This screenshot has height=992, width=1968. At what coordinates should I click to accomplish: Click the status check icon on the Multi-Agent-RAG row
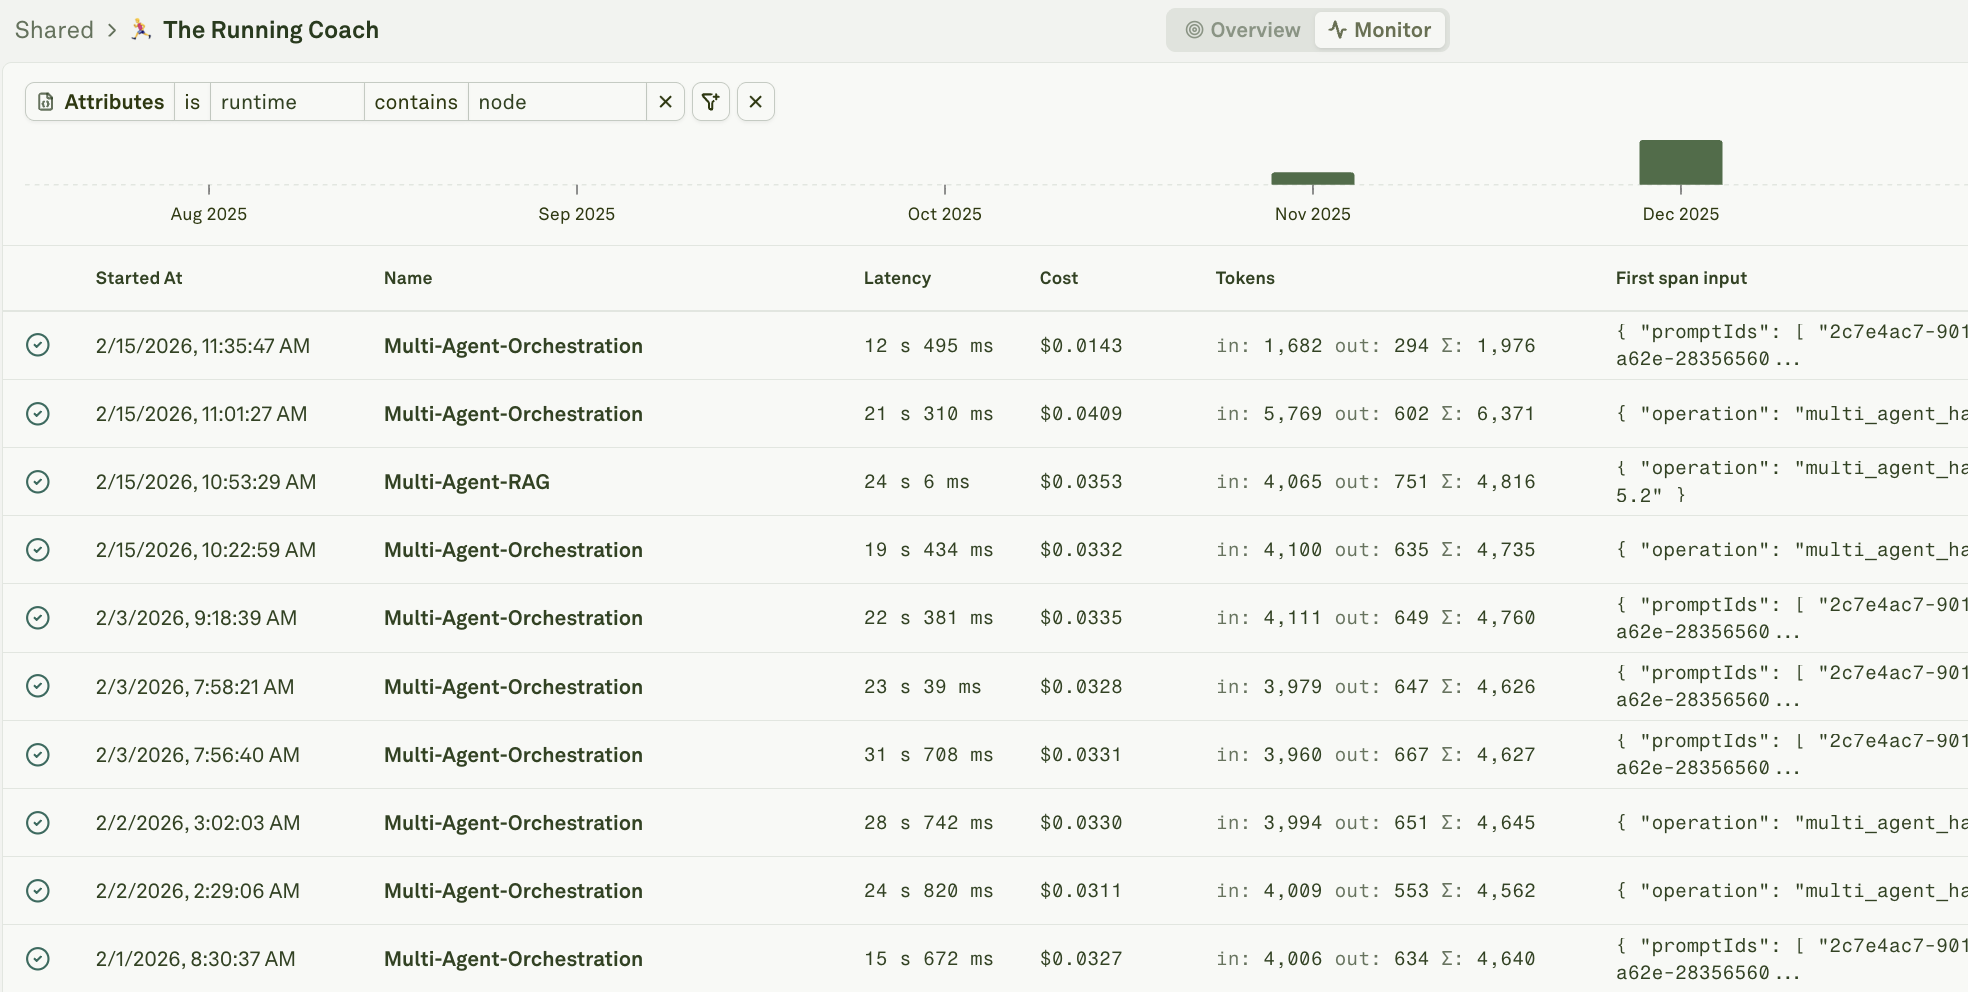[37, 481]
